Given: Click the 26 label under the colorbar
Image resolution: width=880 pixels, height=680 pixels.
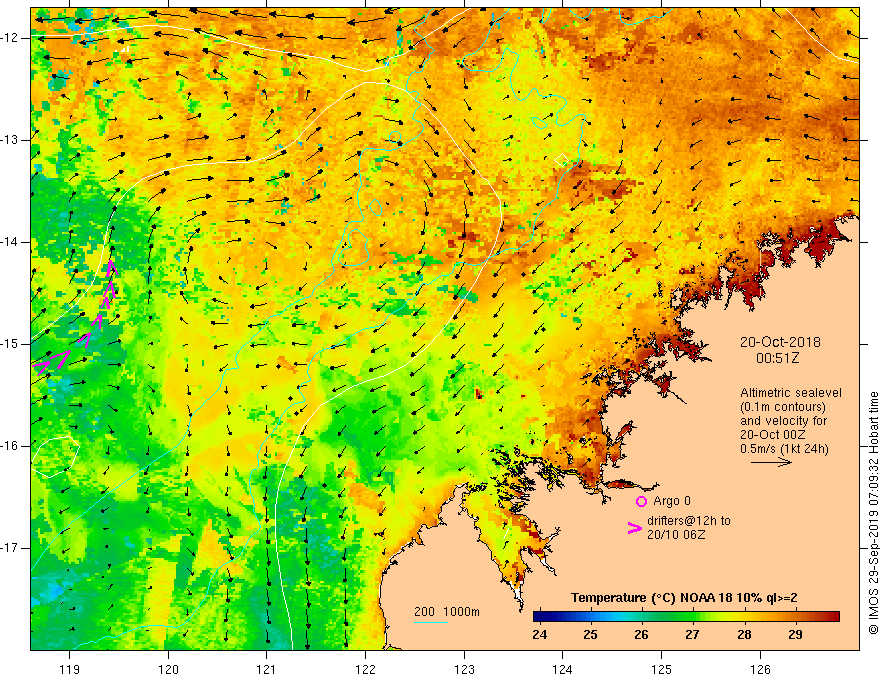Looking at the screenshot, I should coord(641,635).
